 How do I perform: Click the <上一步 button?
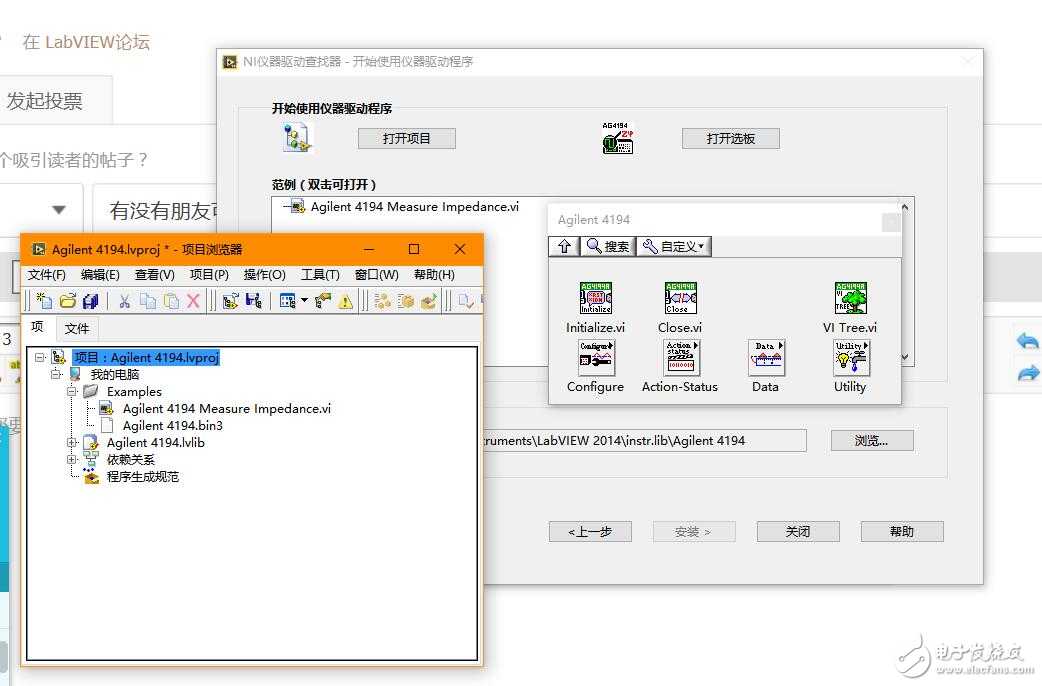pyautogui.click(x=590, y=531)
